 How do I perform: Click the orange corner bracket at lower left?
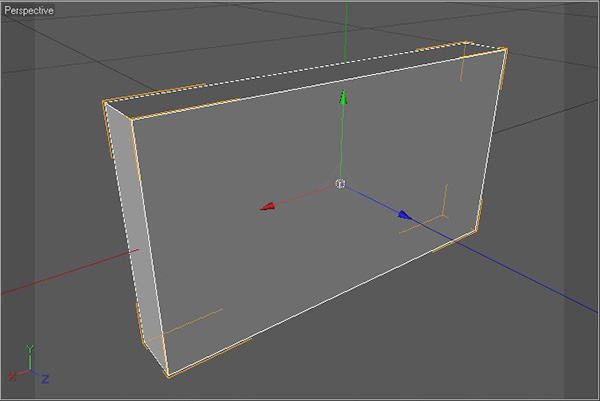point(190,321)
